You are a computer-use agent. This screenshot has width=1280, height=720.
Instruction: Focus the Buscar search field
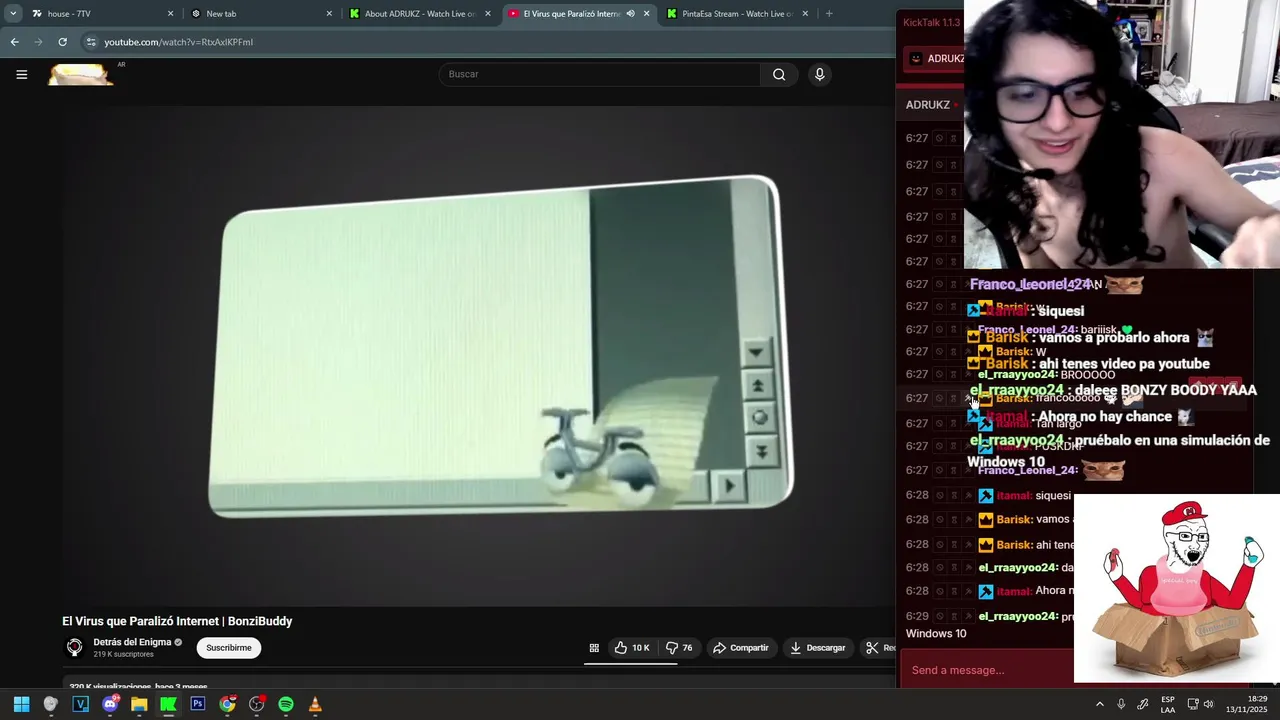click(x=600, y=74)
